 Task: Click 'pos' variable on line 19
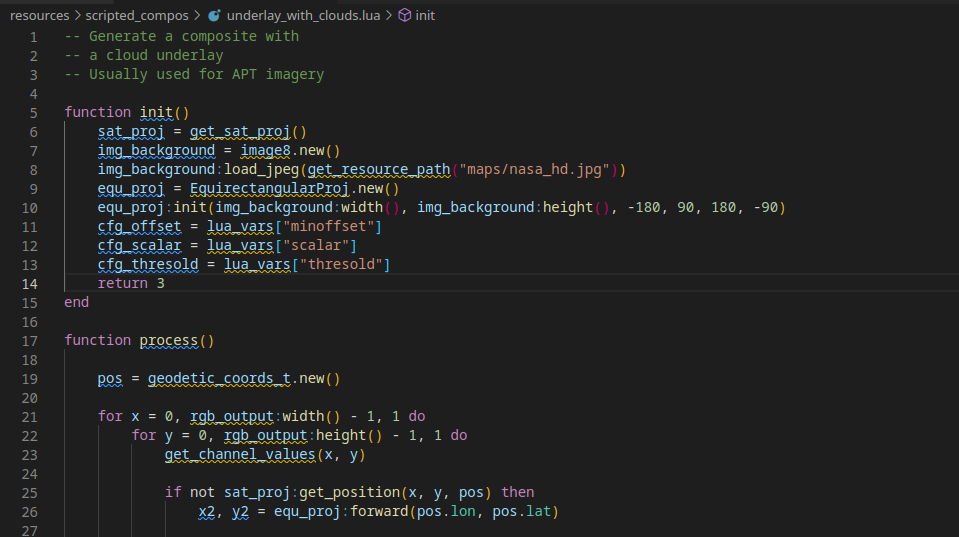pyautogui.click(x=110, y=378)
